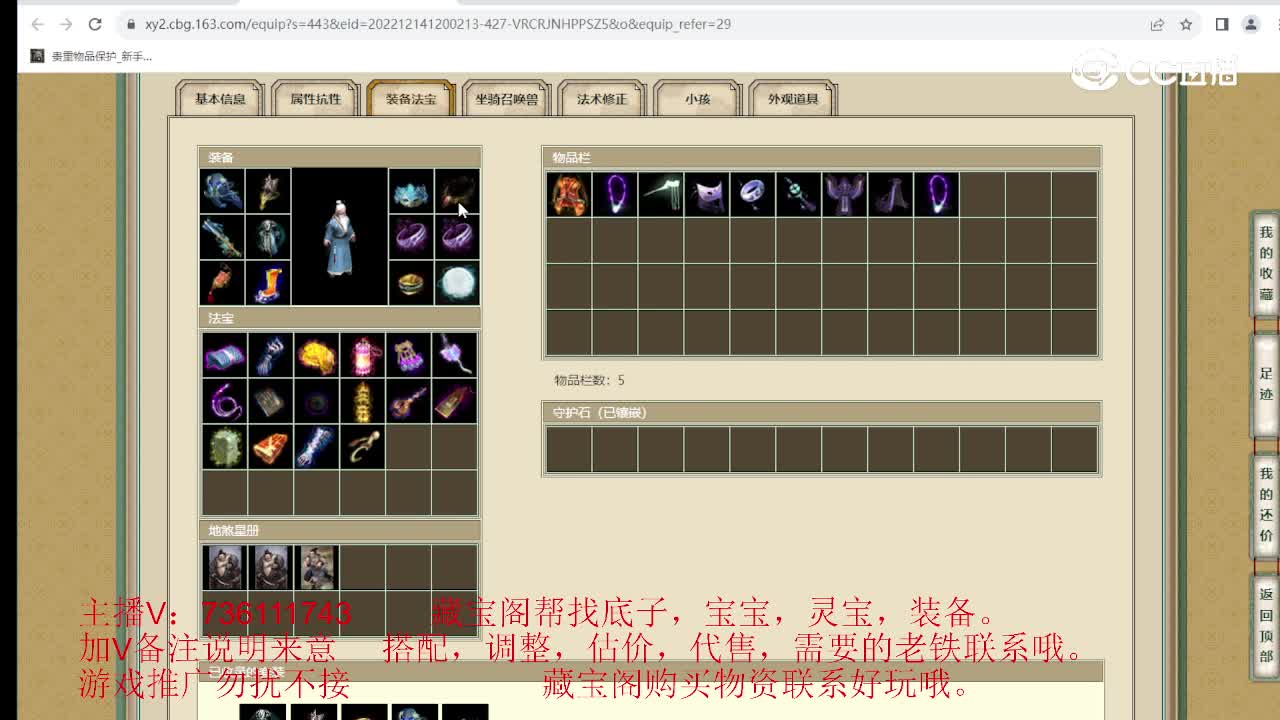
Task: Inspect the blue helmet in equipment slots
Action: coord(222,191)
